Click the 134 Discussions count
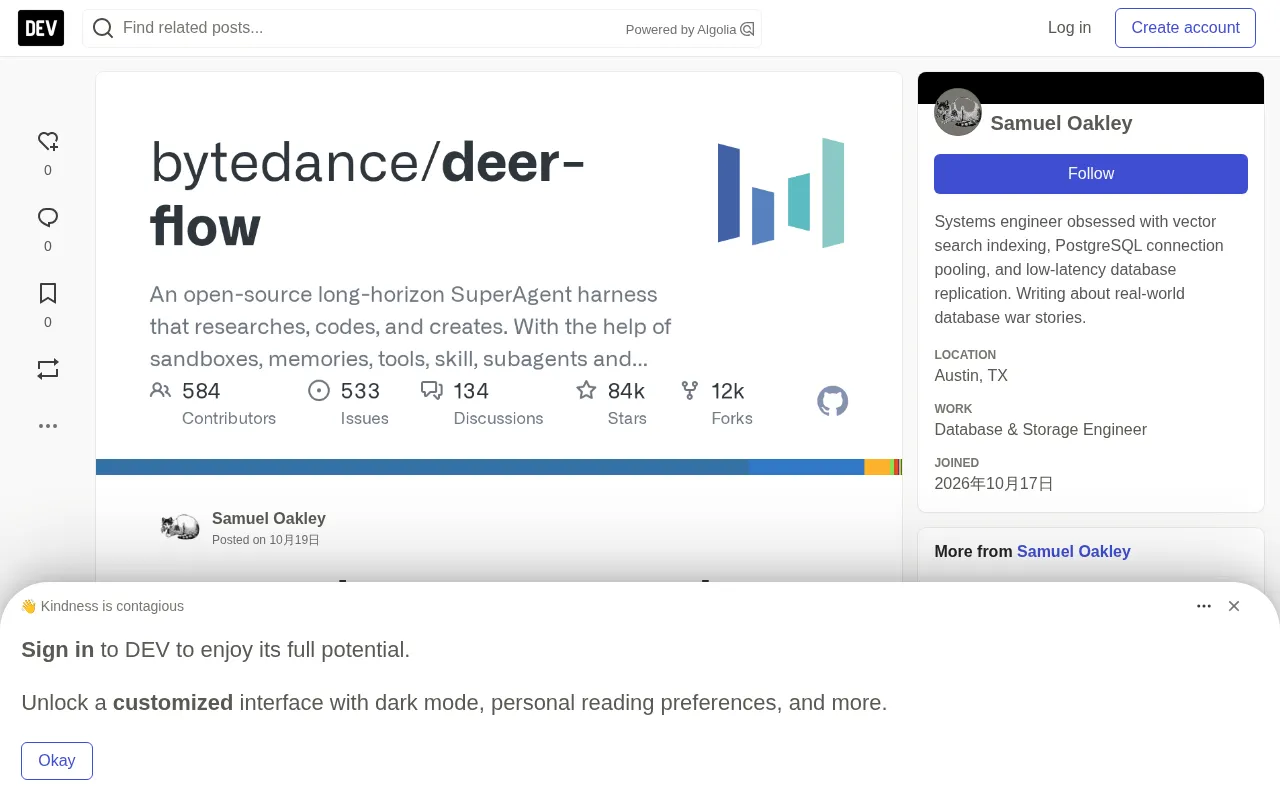 point(471,391)
